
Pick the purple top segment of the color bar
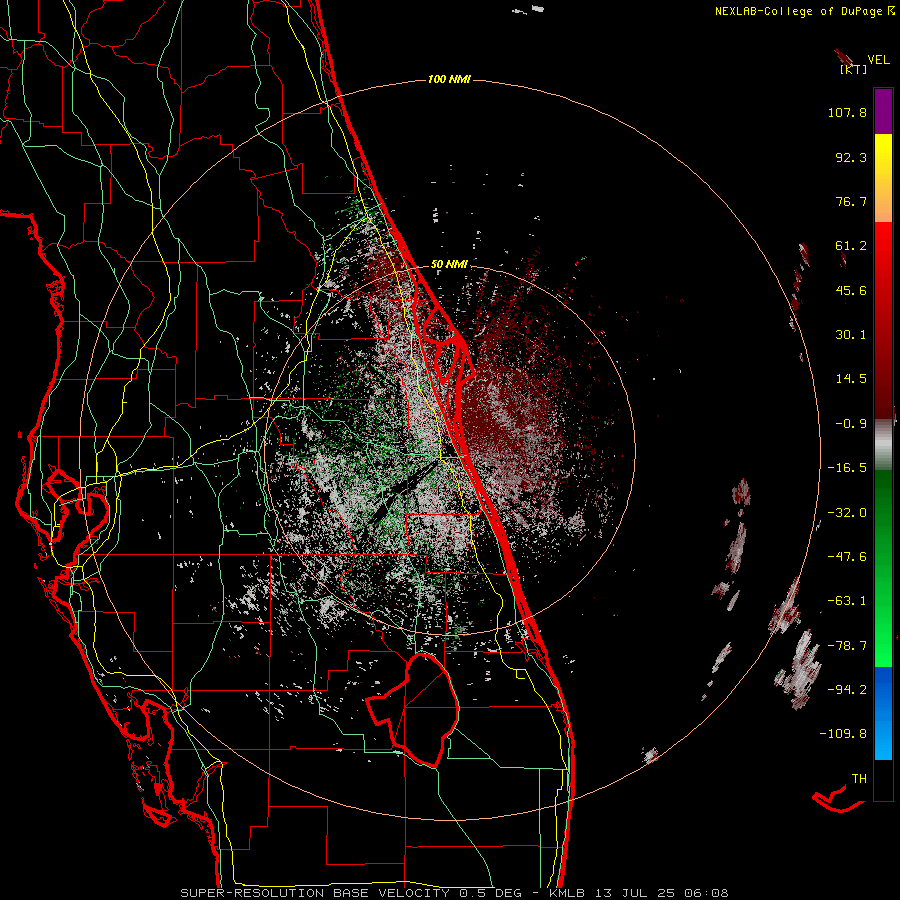pos(883,111)
